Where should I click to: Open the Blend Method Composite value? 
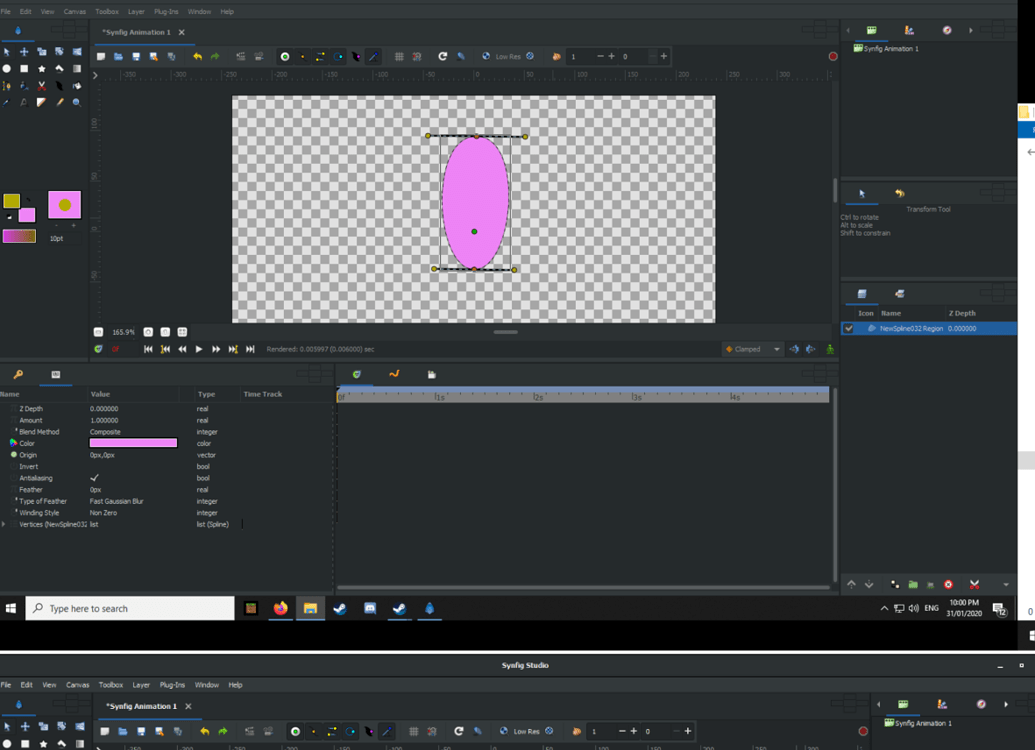pos(105,432)
